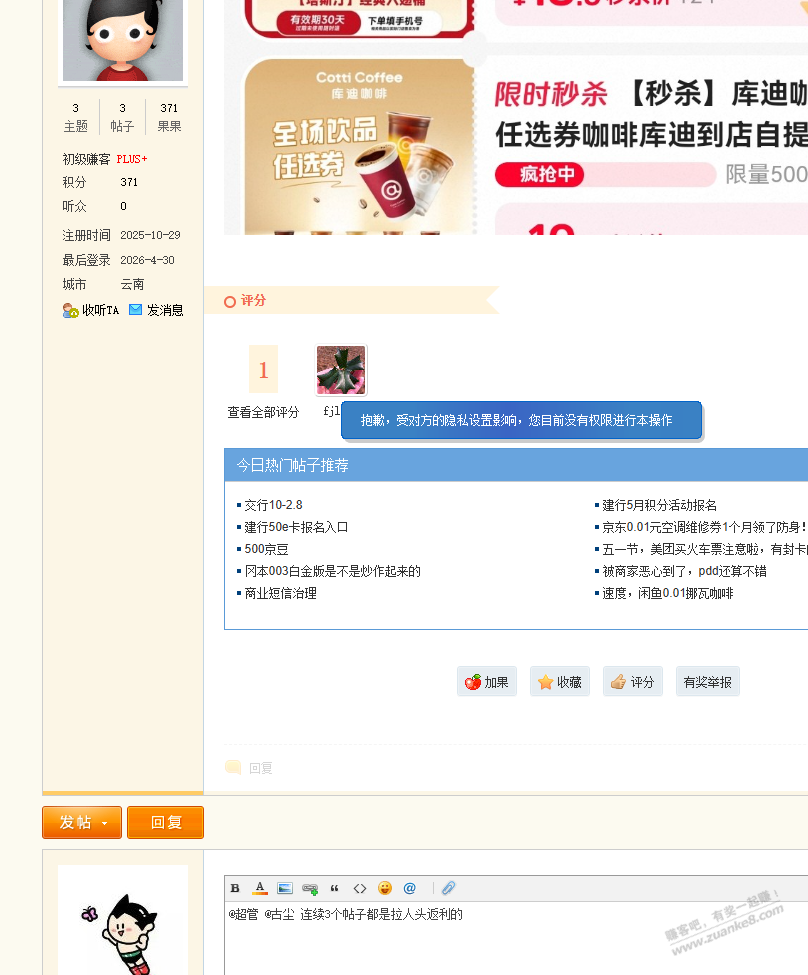This screenshot has height=975, width=808.
Task: Open 查看全部评分 link
Action: [x=263, y=412]
